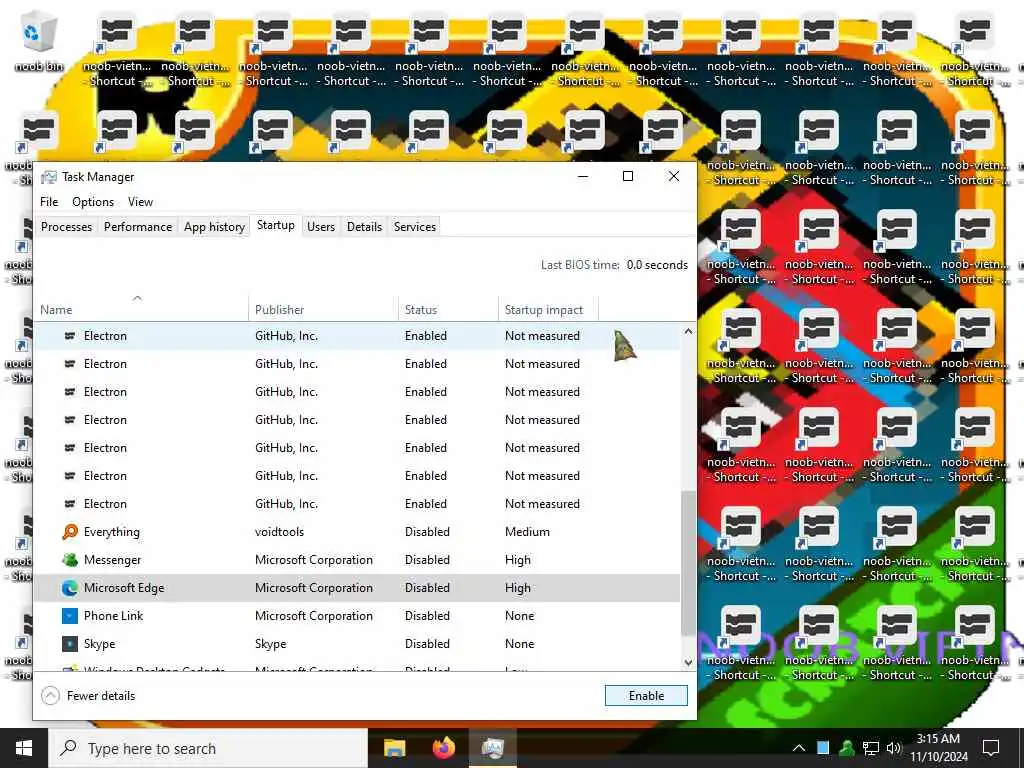Click the Last BIOS time value
Image resolution: width=1024 pixels, height=768 pixels.
[657, 265]
